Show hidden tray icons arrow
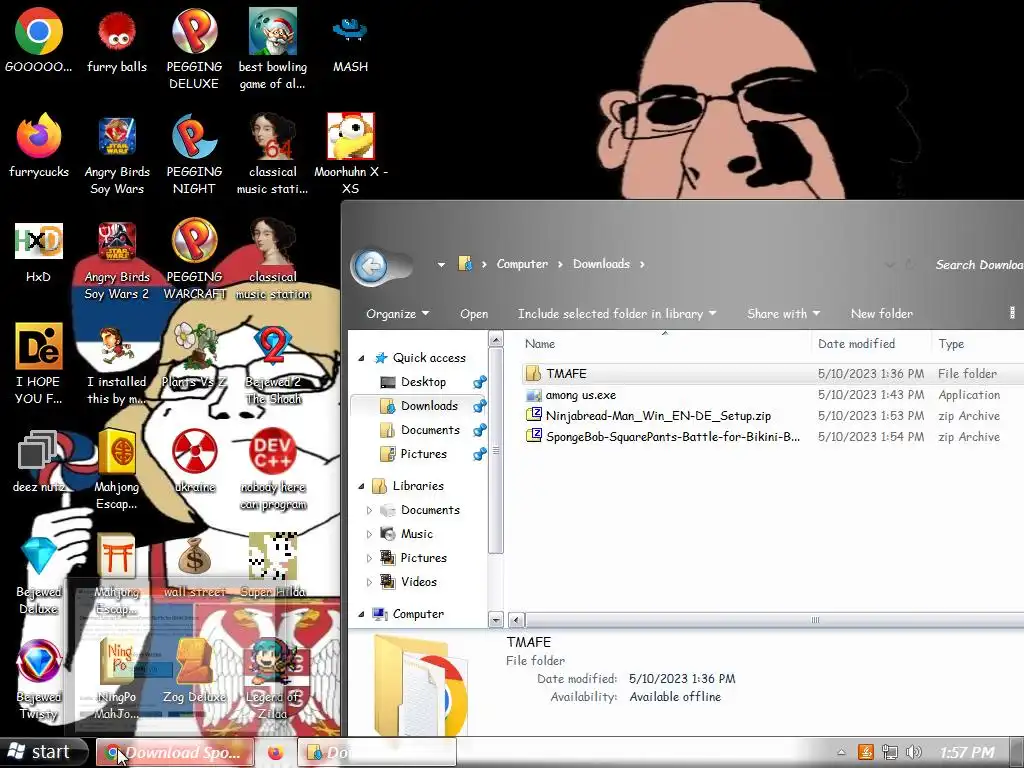The height and width of the screenshot is (768, 1024). point(841,752)
